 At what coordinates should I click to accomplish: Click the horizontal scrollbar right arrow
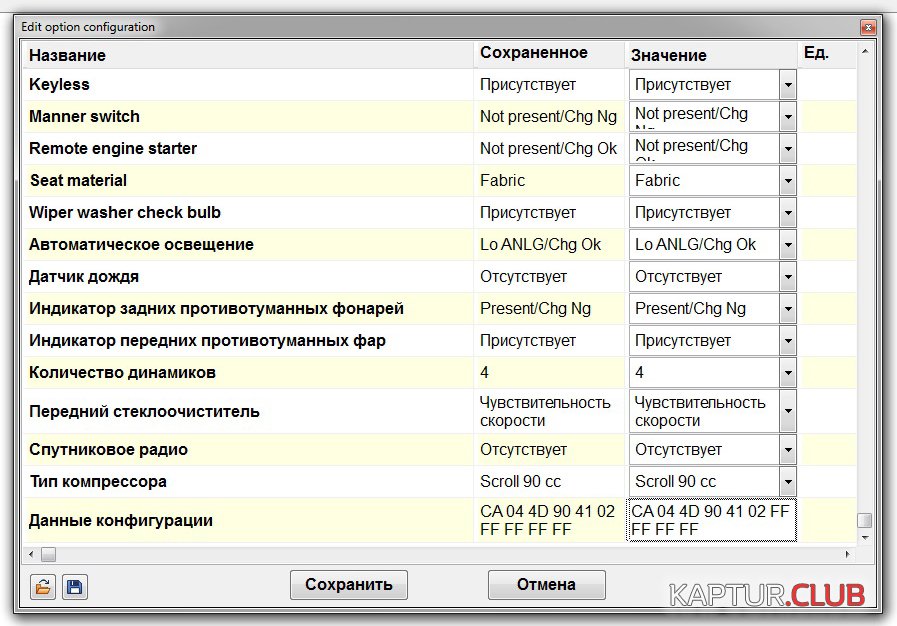[849, 554]
